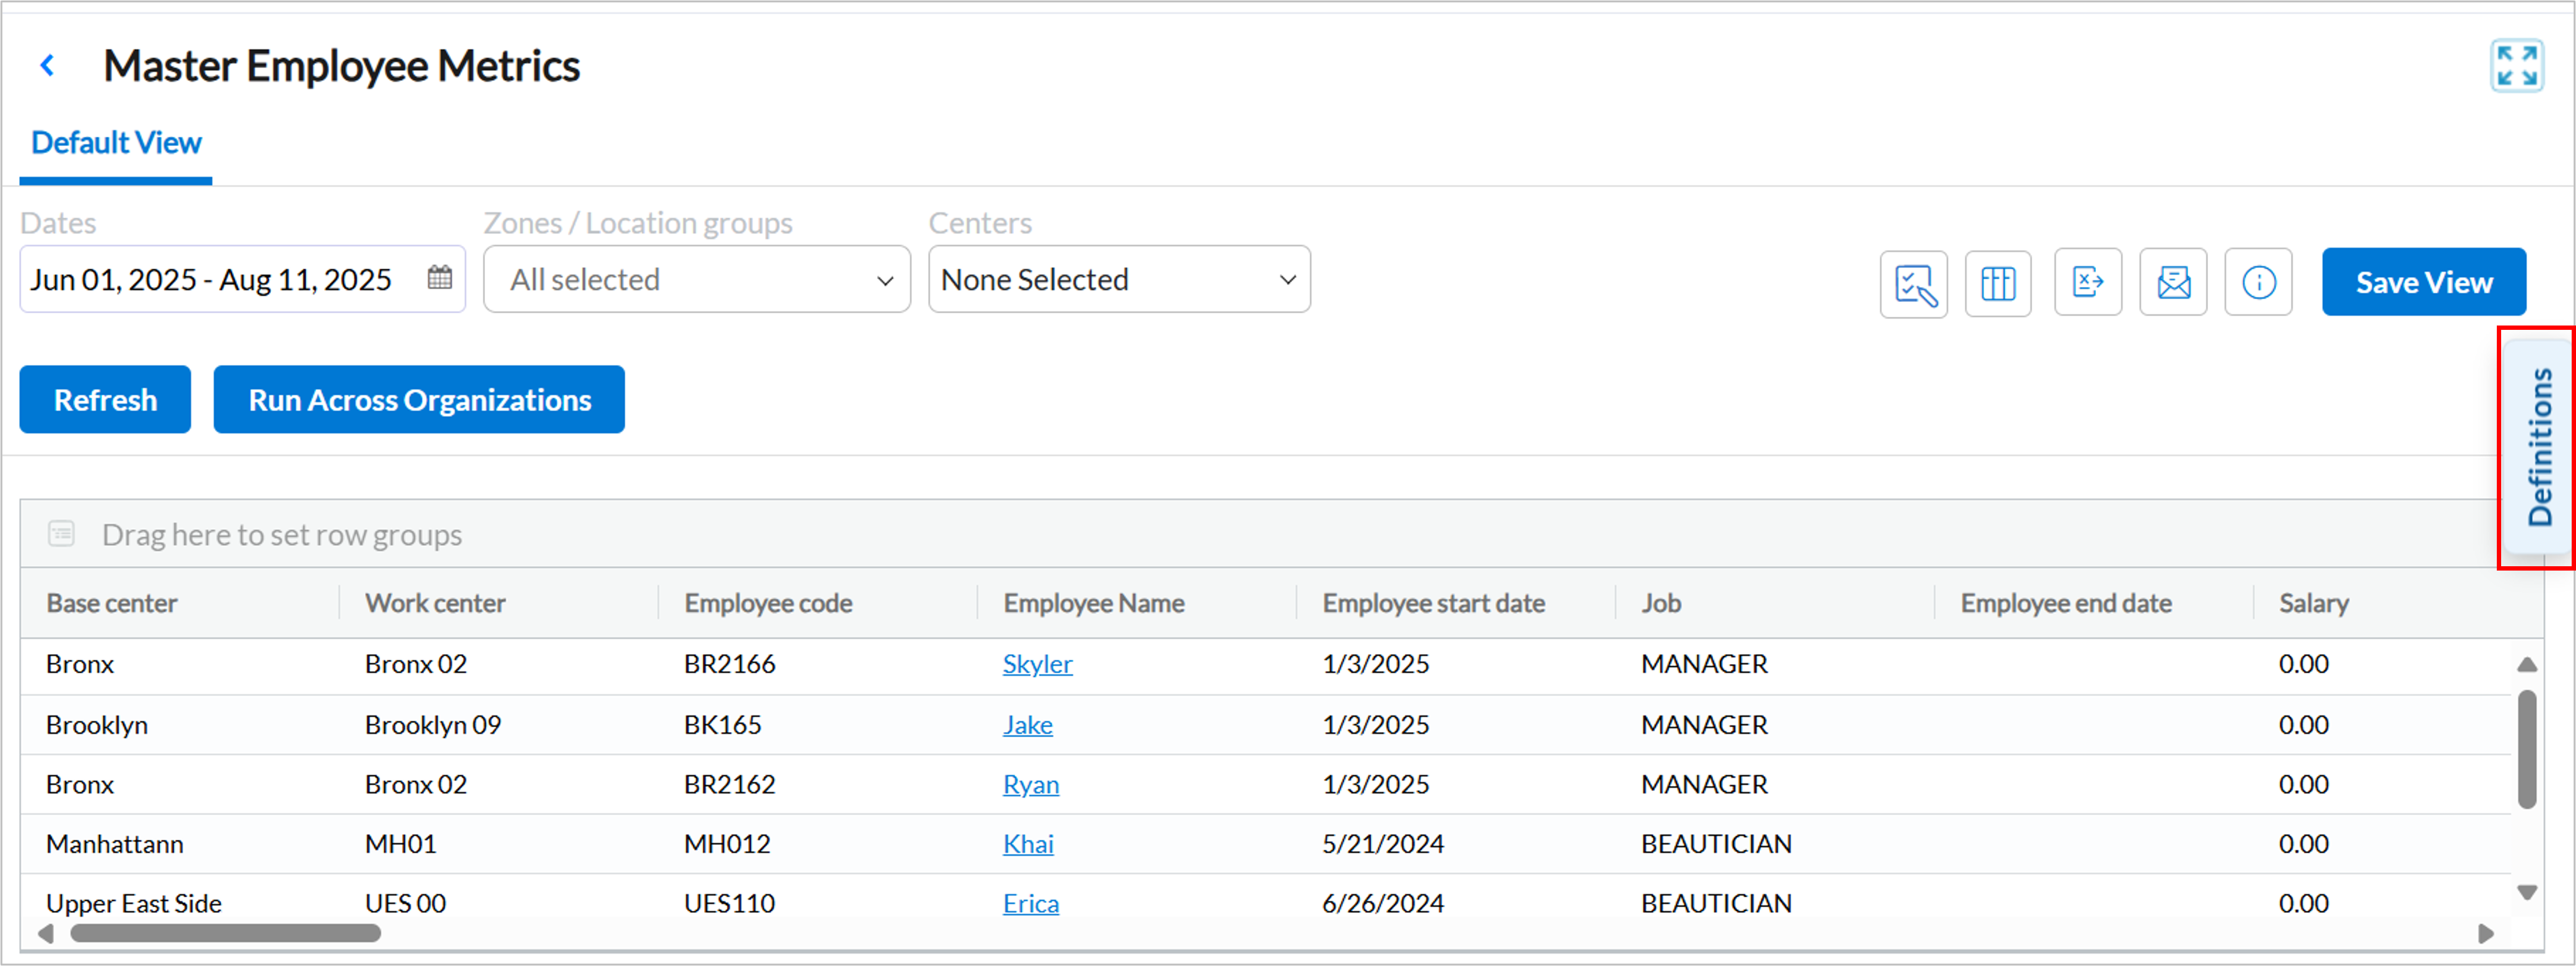
Task: Open Centers dropdown showing None Selected
Action: pos(1119,279)
